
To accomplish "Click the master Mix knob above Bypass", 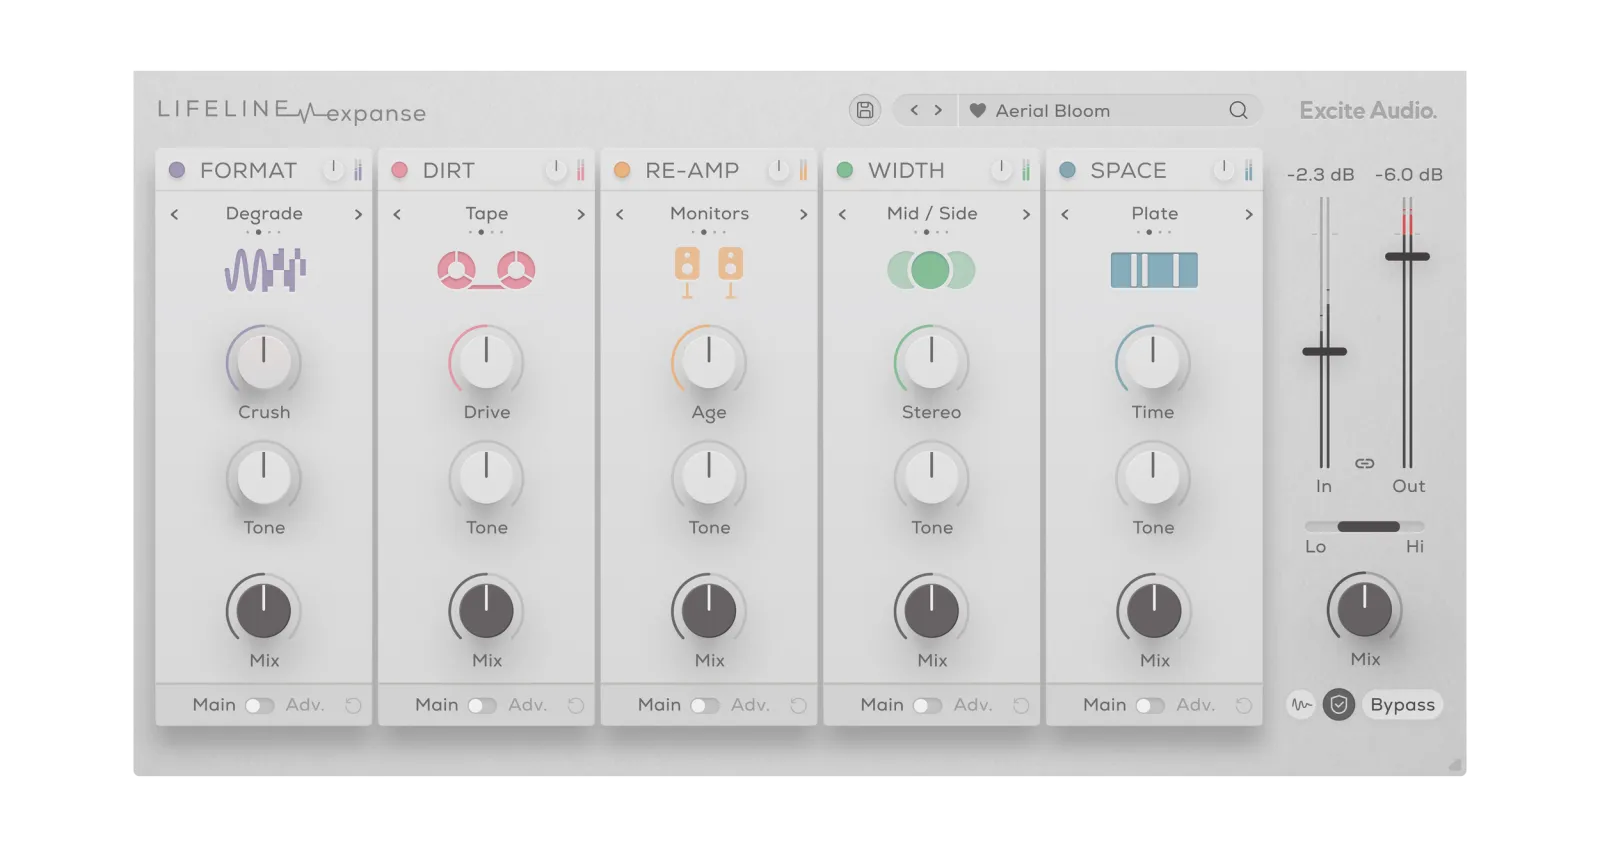I will (1365, 609).
